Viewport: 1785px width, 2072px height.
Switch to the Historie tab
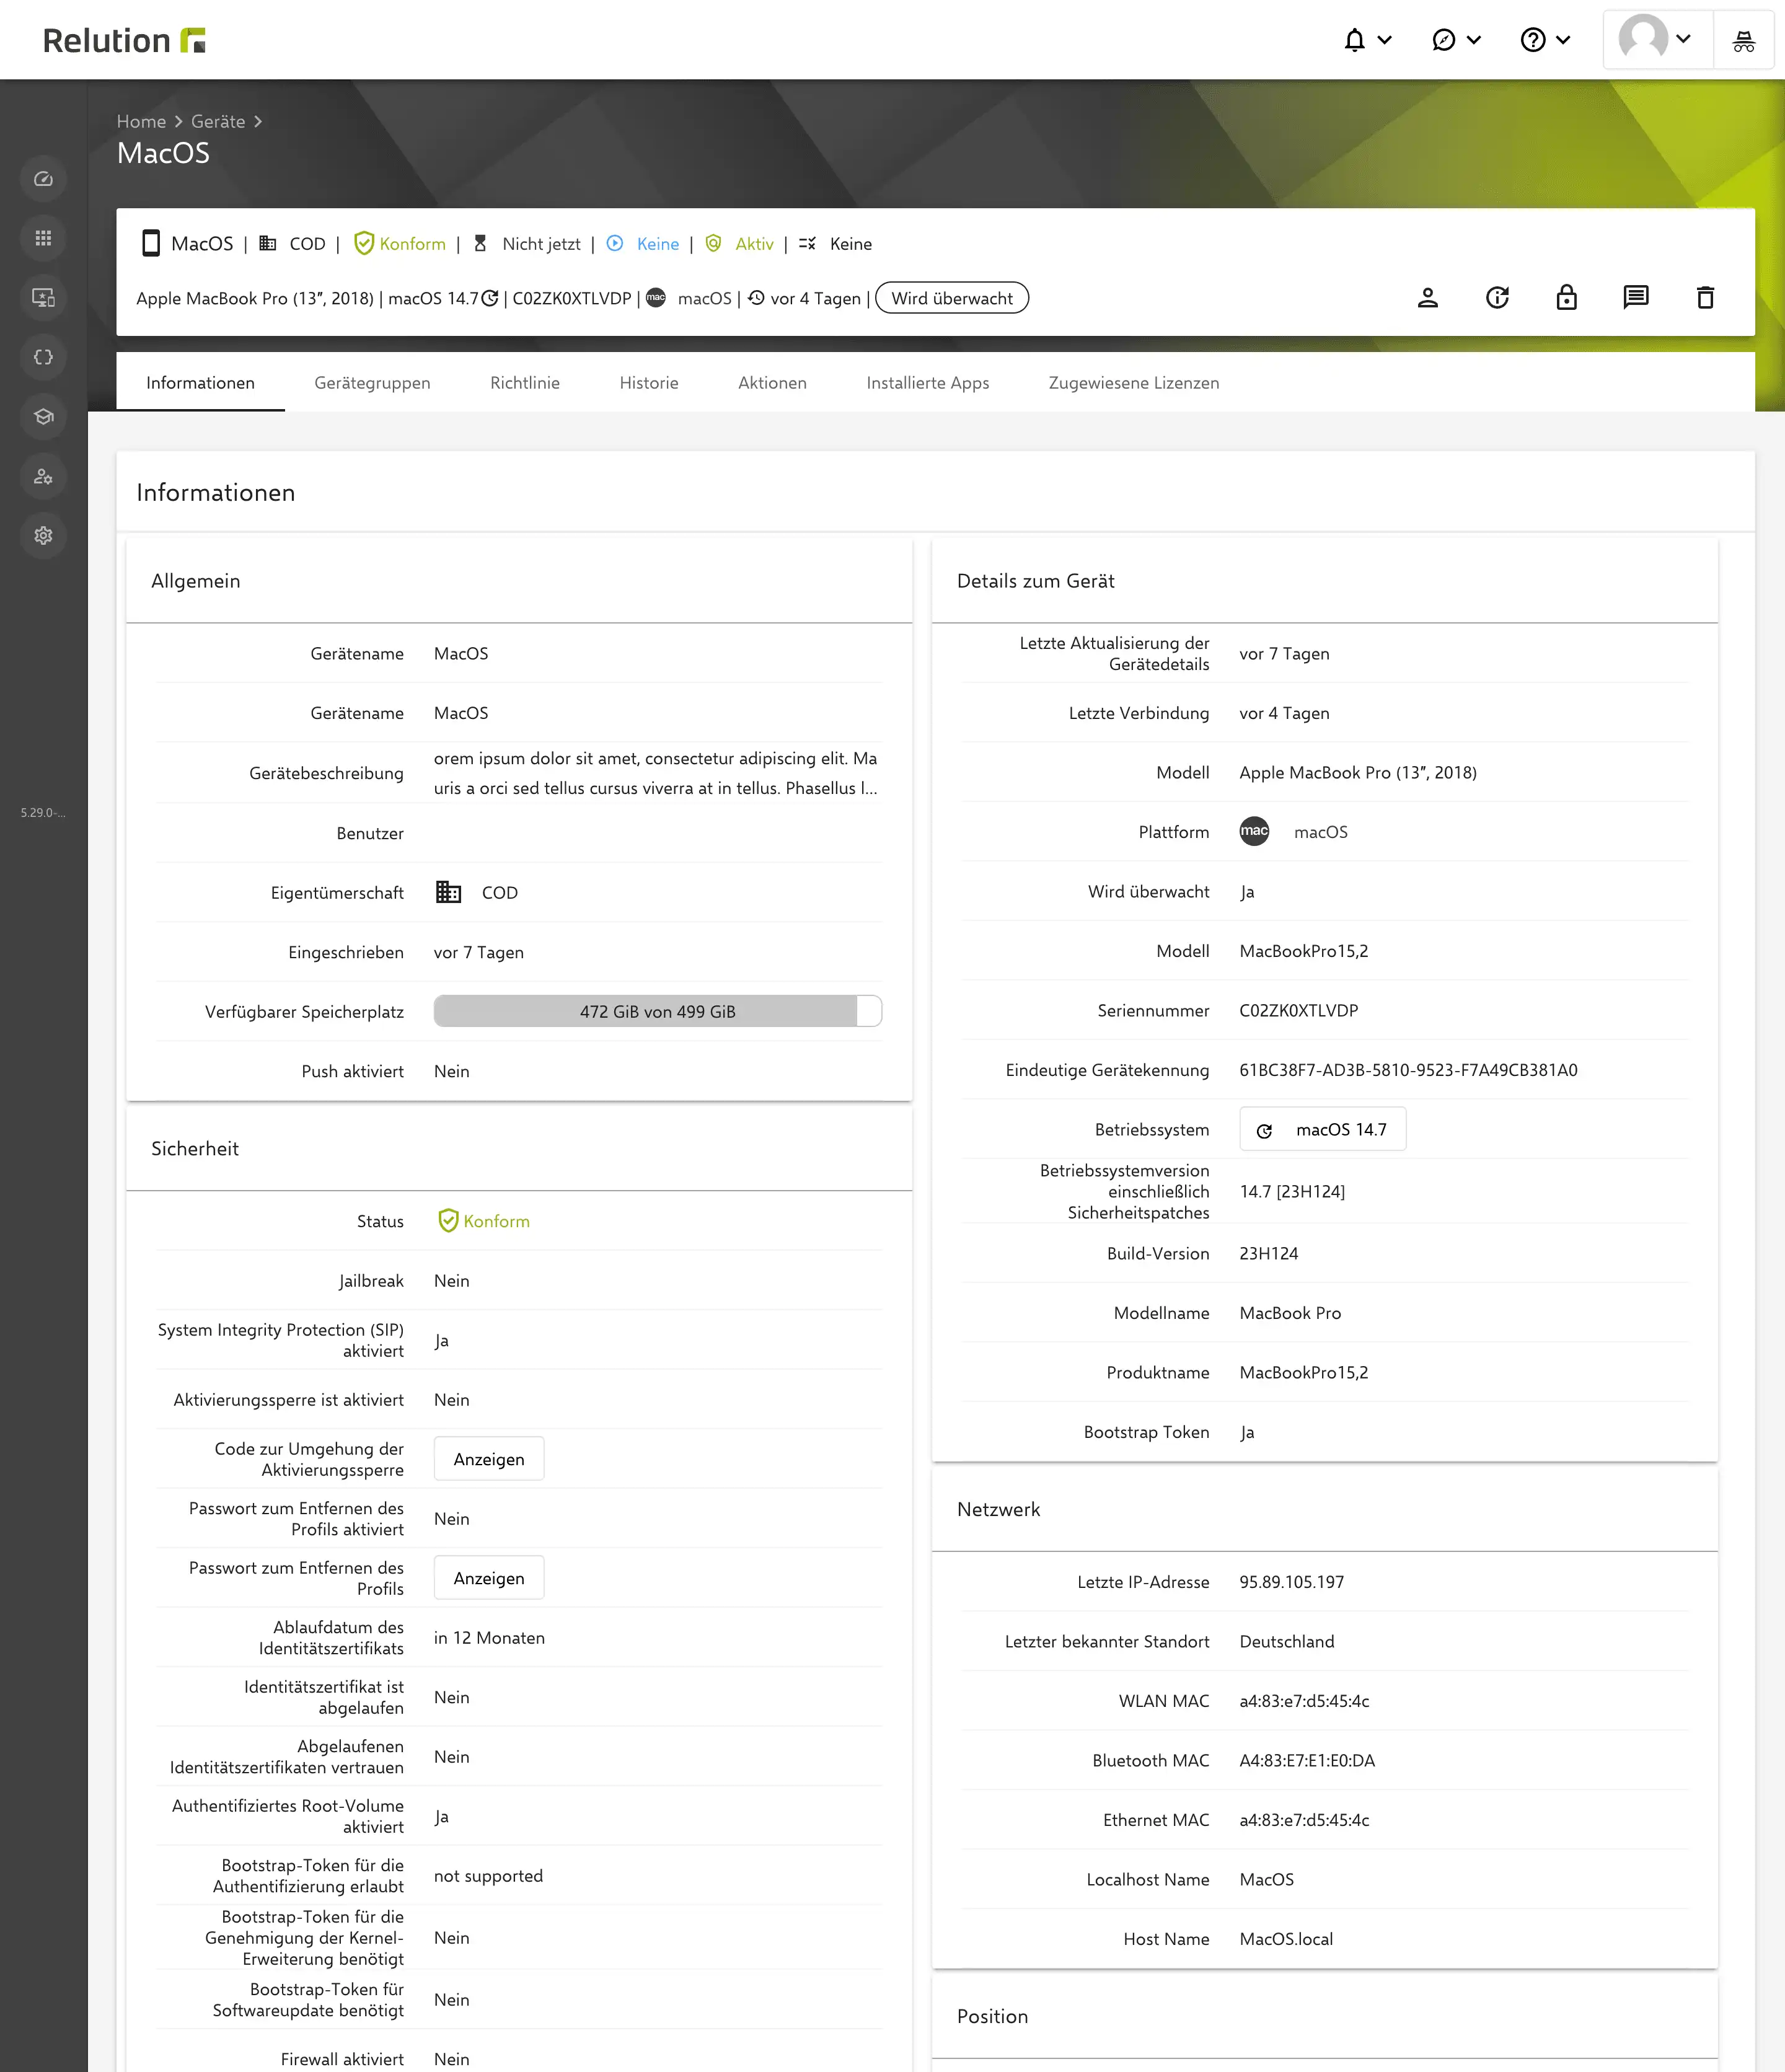tap(649, 383)
